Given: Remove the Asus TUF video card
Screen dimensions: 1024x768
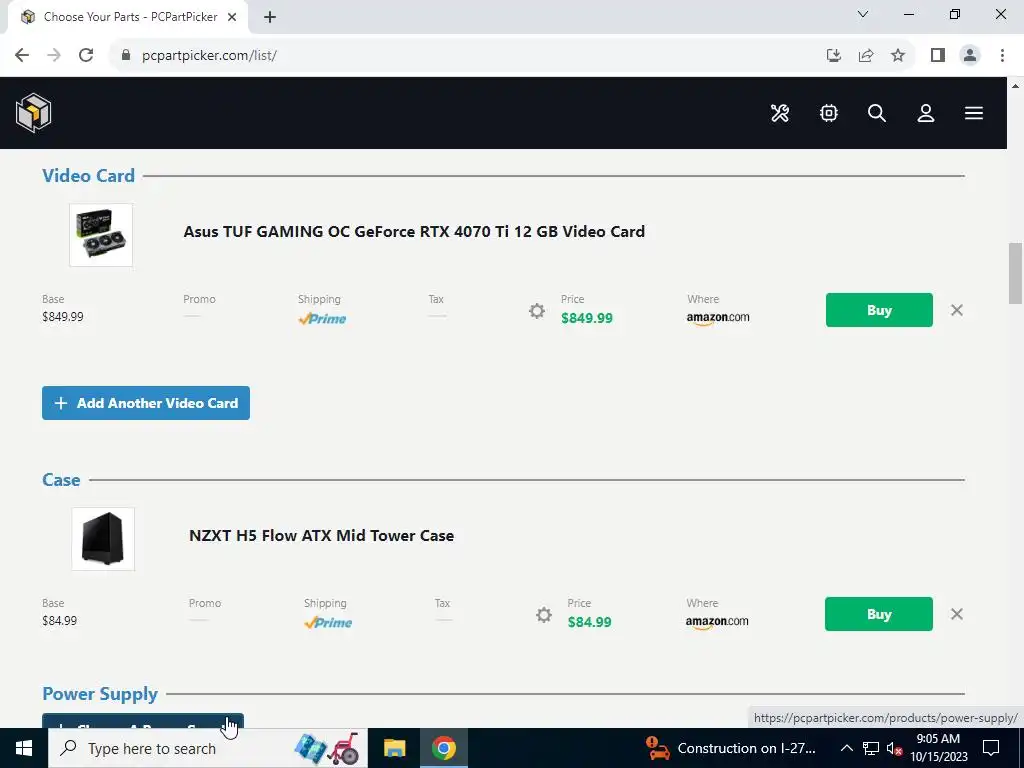Looking at the screenshot, I should (957, 310).
